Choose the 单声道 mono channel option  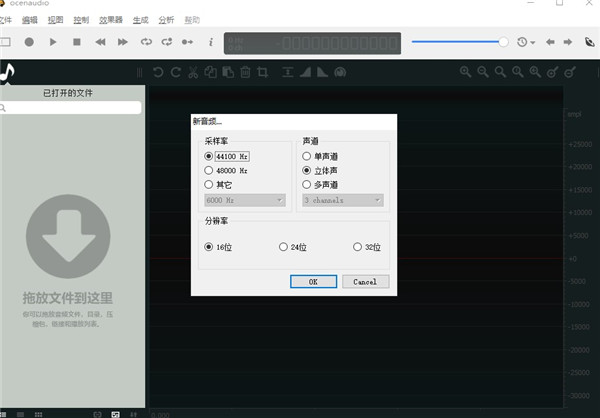(306, 157)
